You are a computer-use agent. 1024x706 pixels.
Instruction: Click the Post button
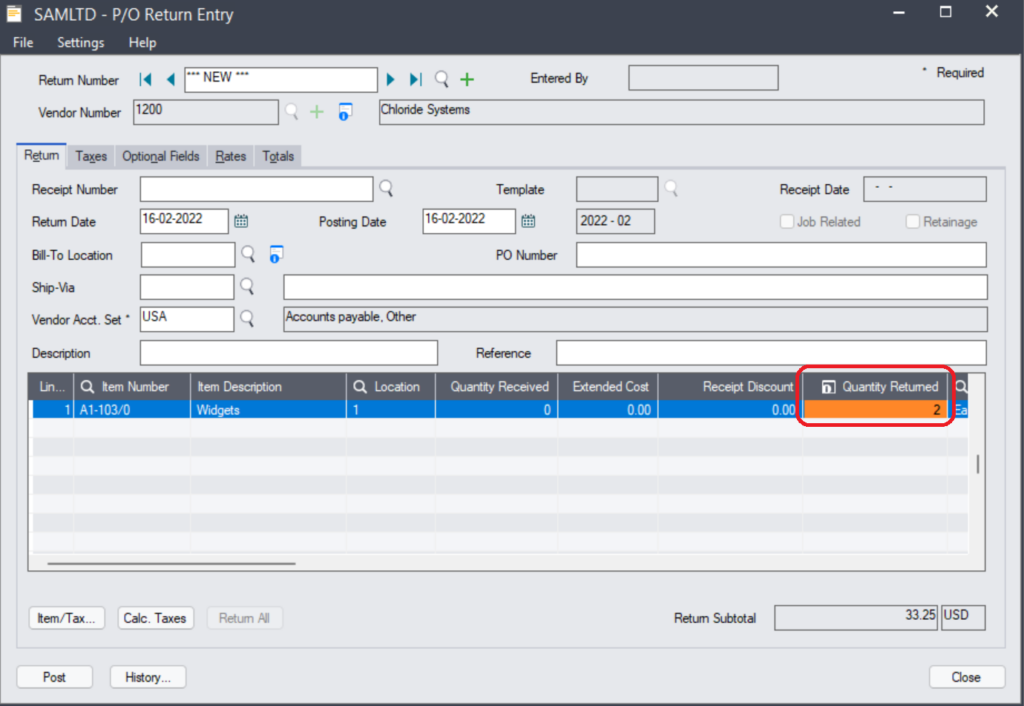55,677
